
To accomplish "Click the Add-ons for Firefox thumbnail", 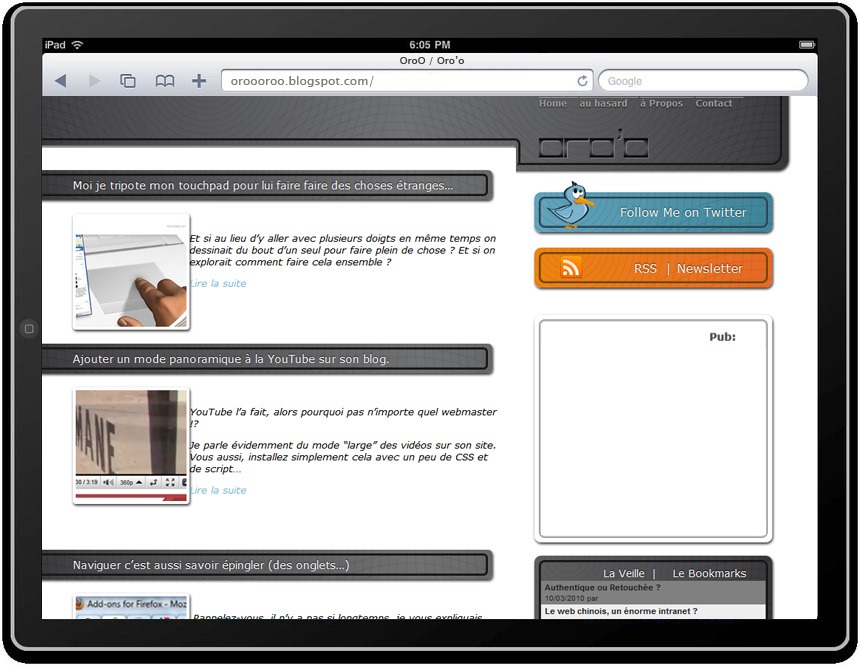I will click(131, 607).
